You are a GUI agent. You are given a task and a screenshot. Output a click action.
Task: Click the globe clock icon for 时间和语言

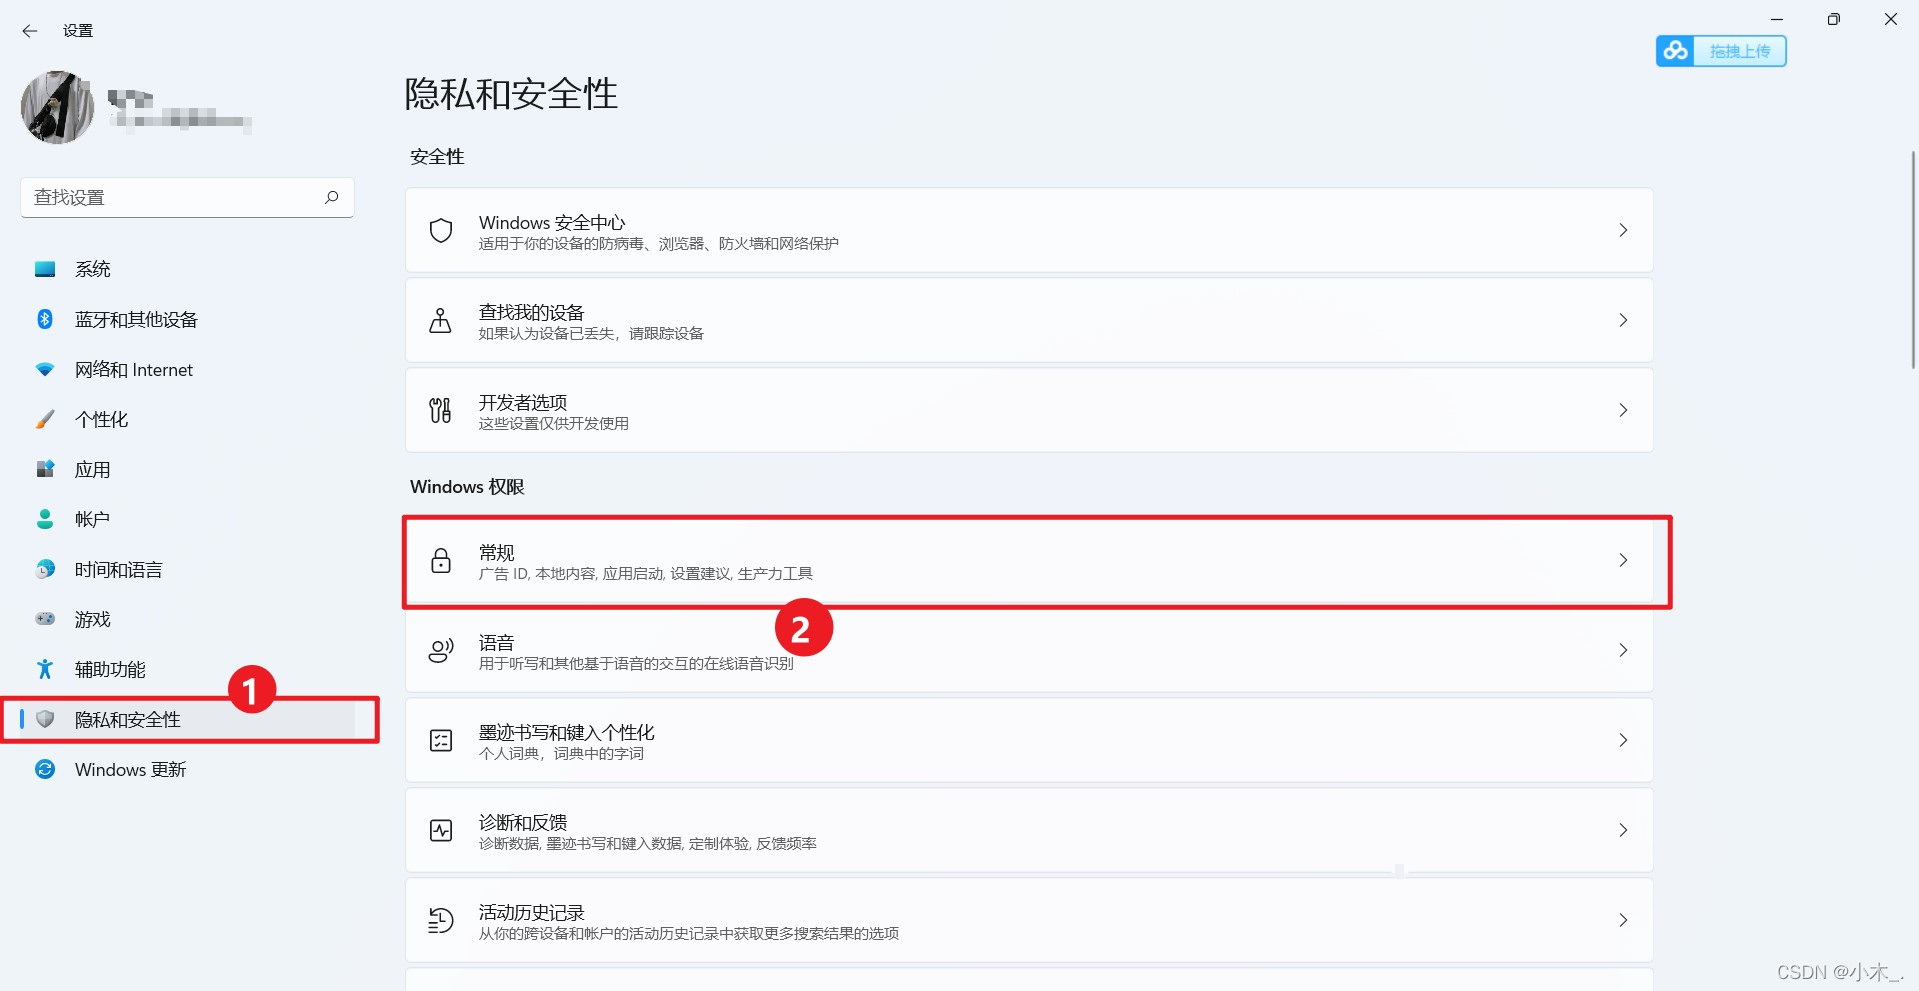(x=45, y=569)
